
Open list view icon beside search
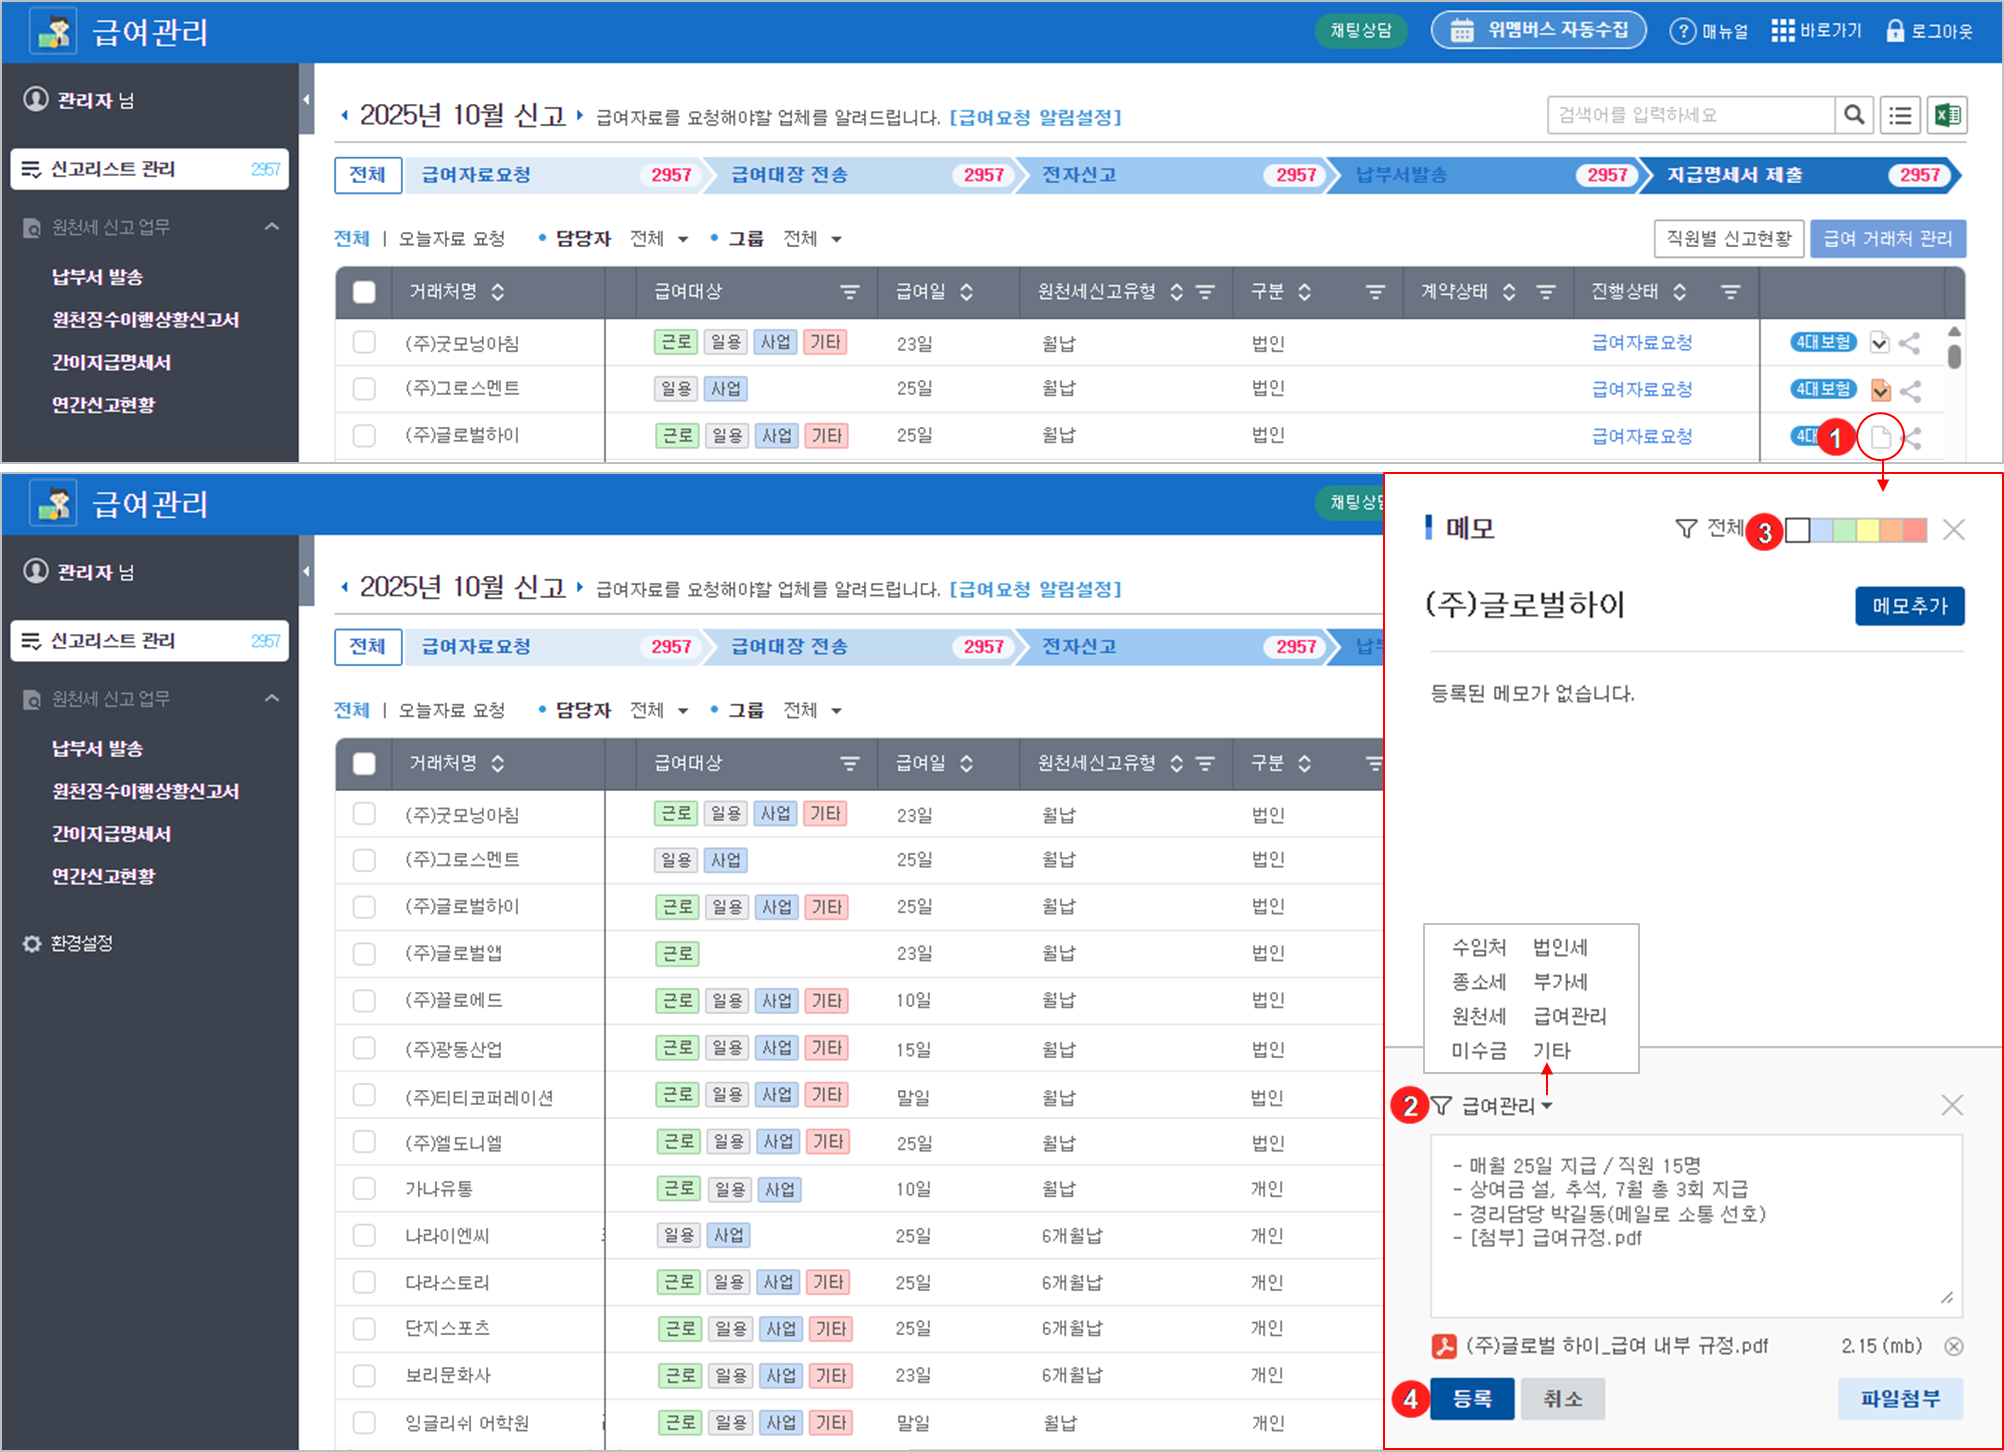(x=1900, y=115)
